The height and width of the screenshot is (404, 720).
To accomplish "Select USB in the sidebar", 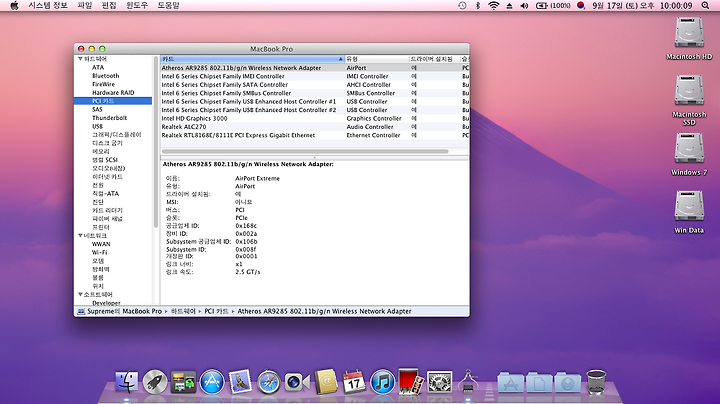I will tap(97, 126).
